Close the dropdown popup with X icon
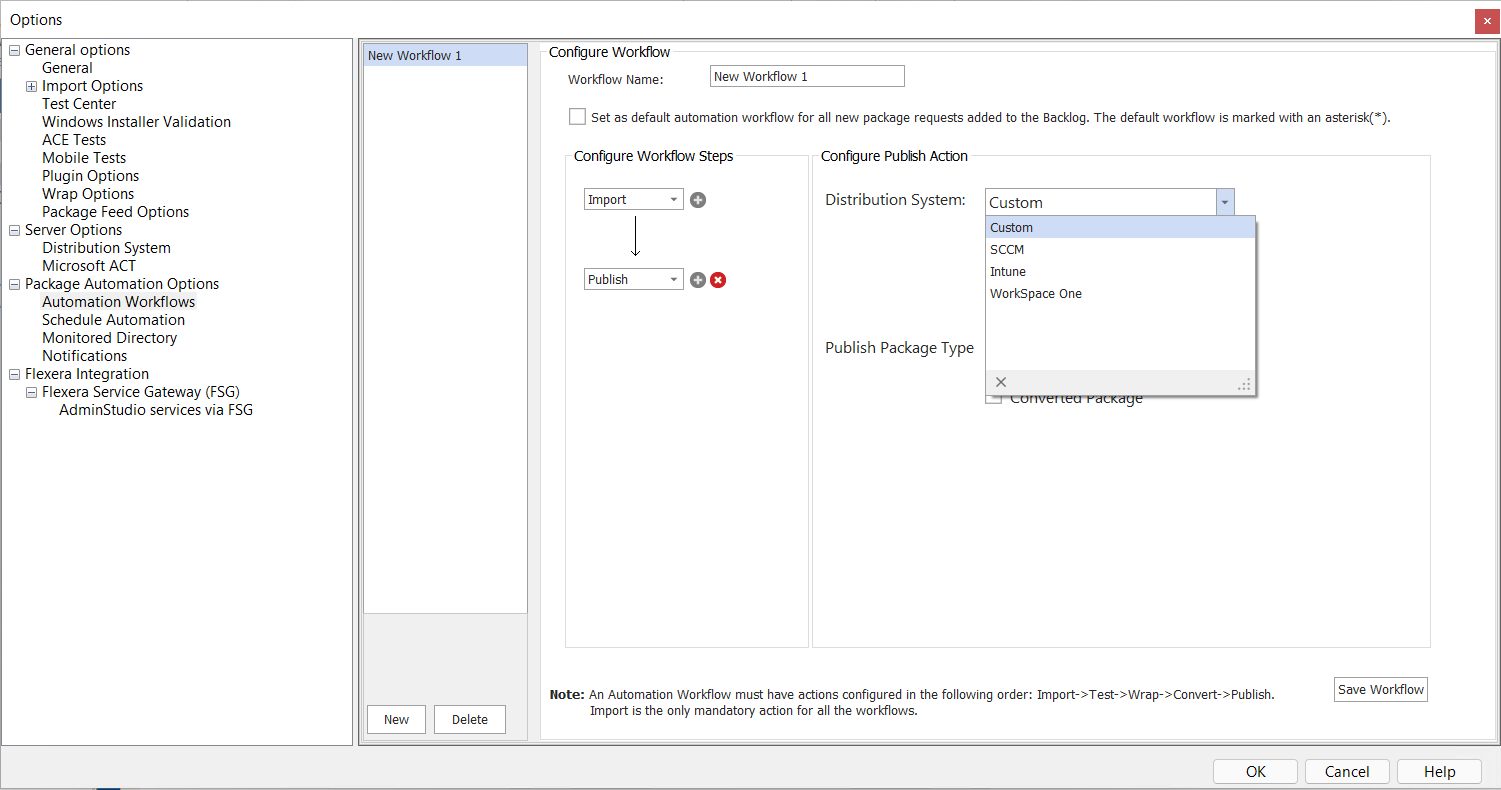Image resolution: width=1501 pixels, height=790 pixels. (1001, 382)
